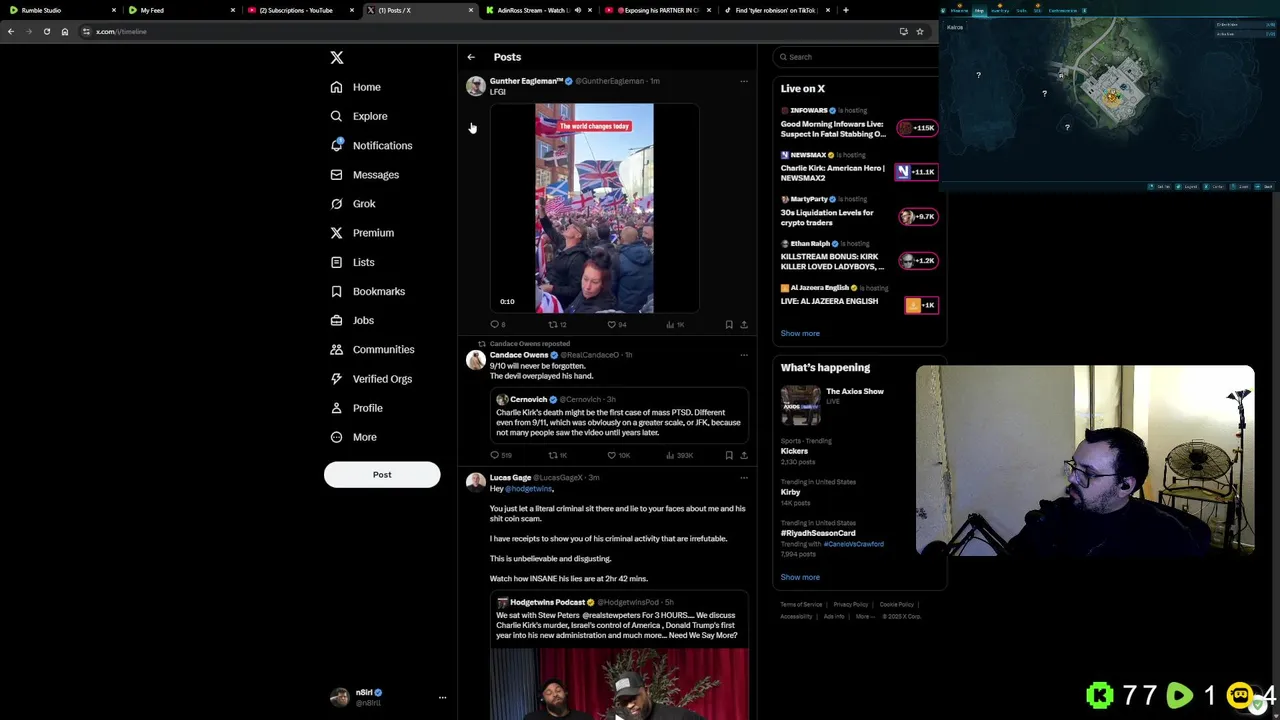Screen dimensions: 1280x720
Task: Click Show more under What's happening
Action: click(800, 577)
